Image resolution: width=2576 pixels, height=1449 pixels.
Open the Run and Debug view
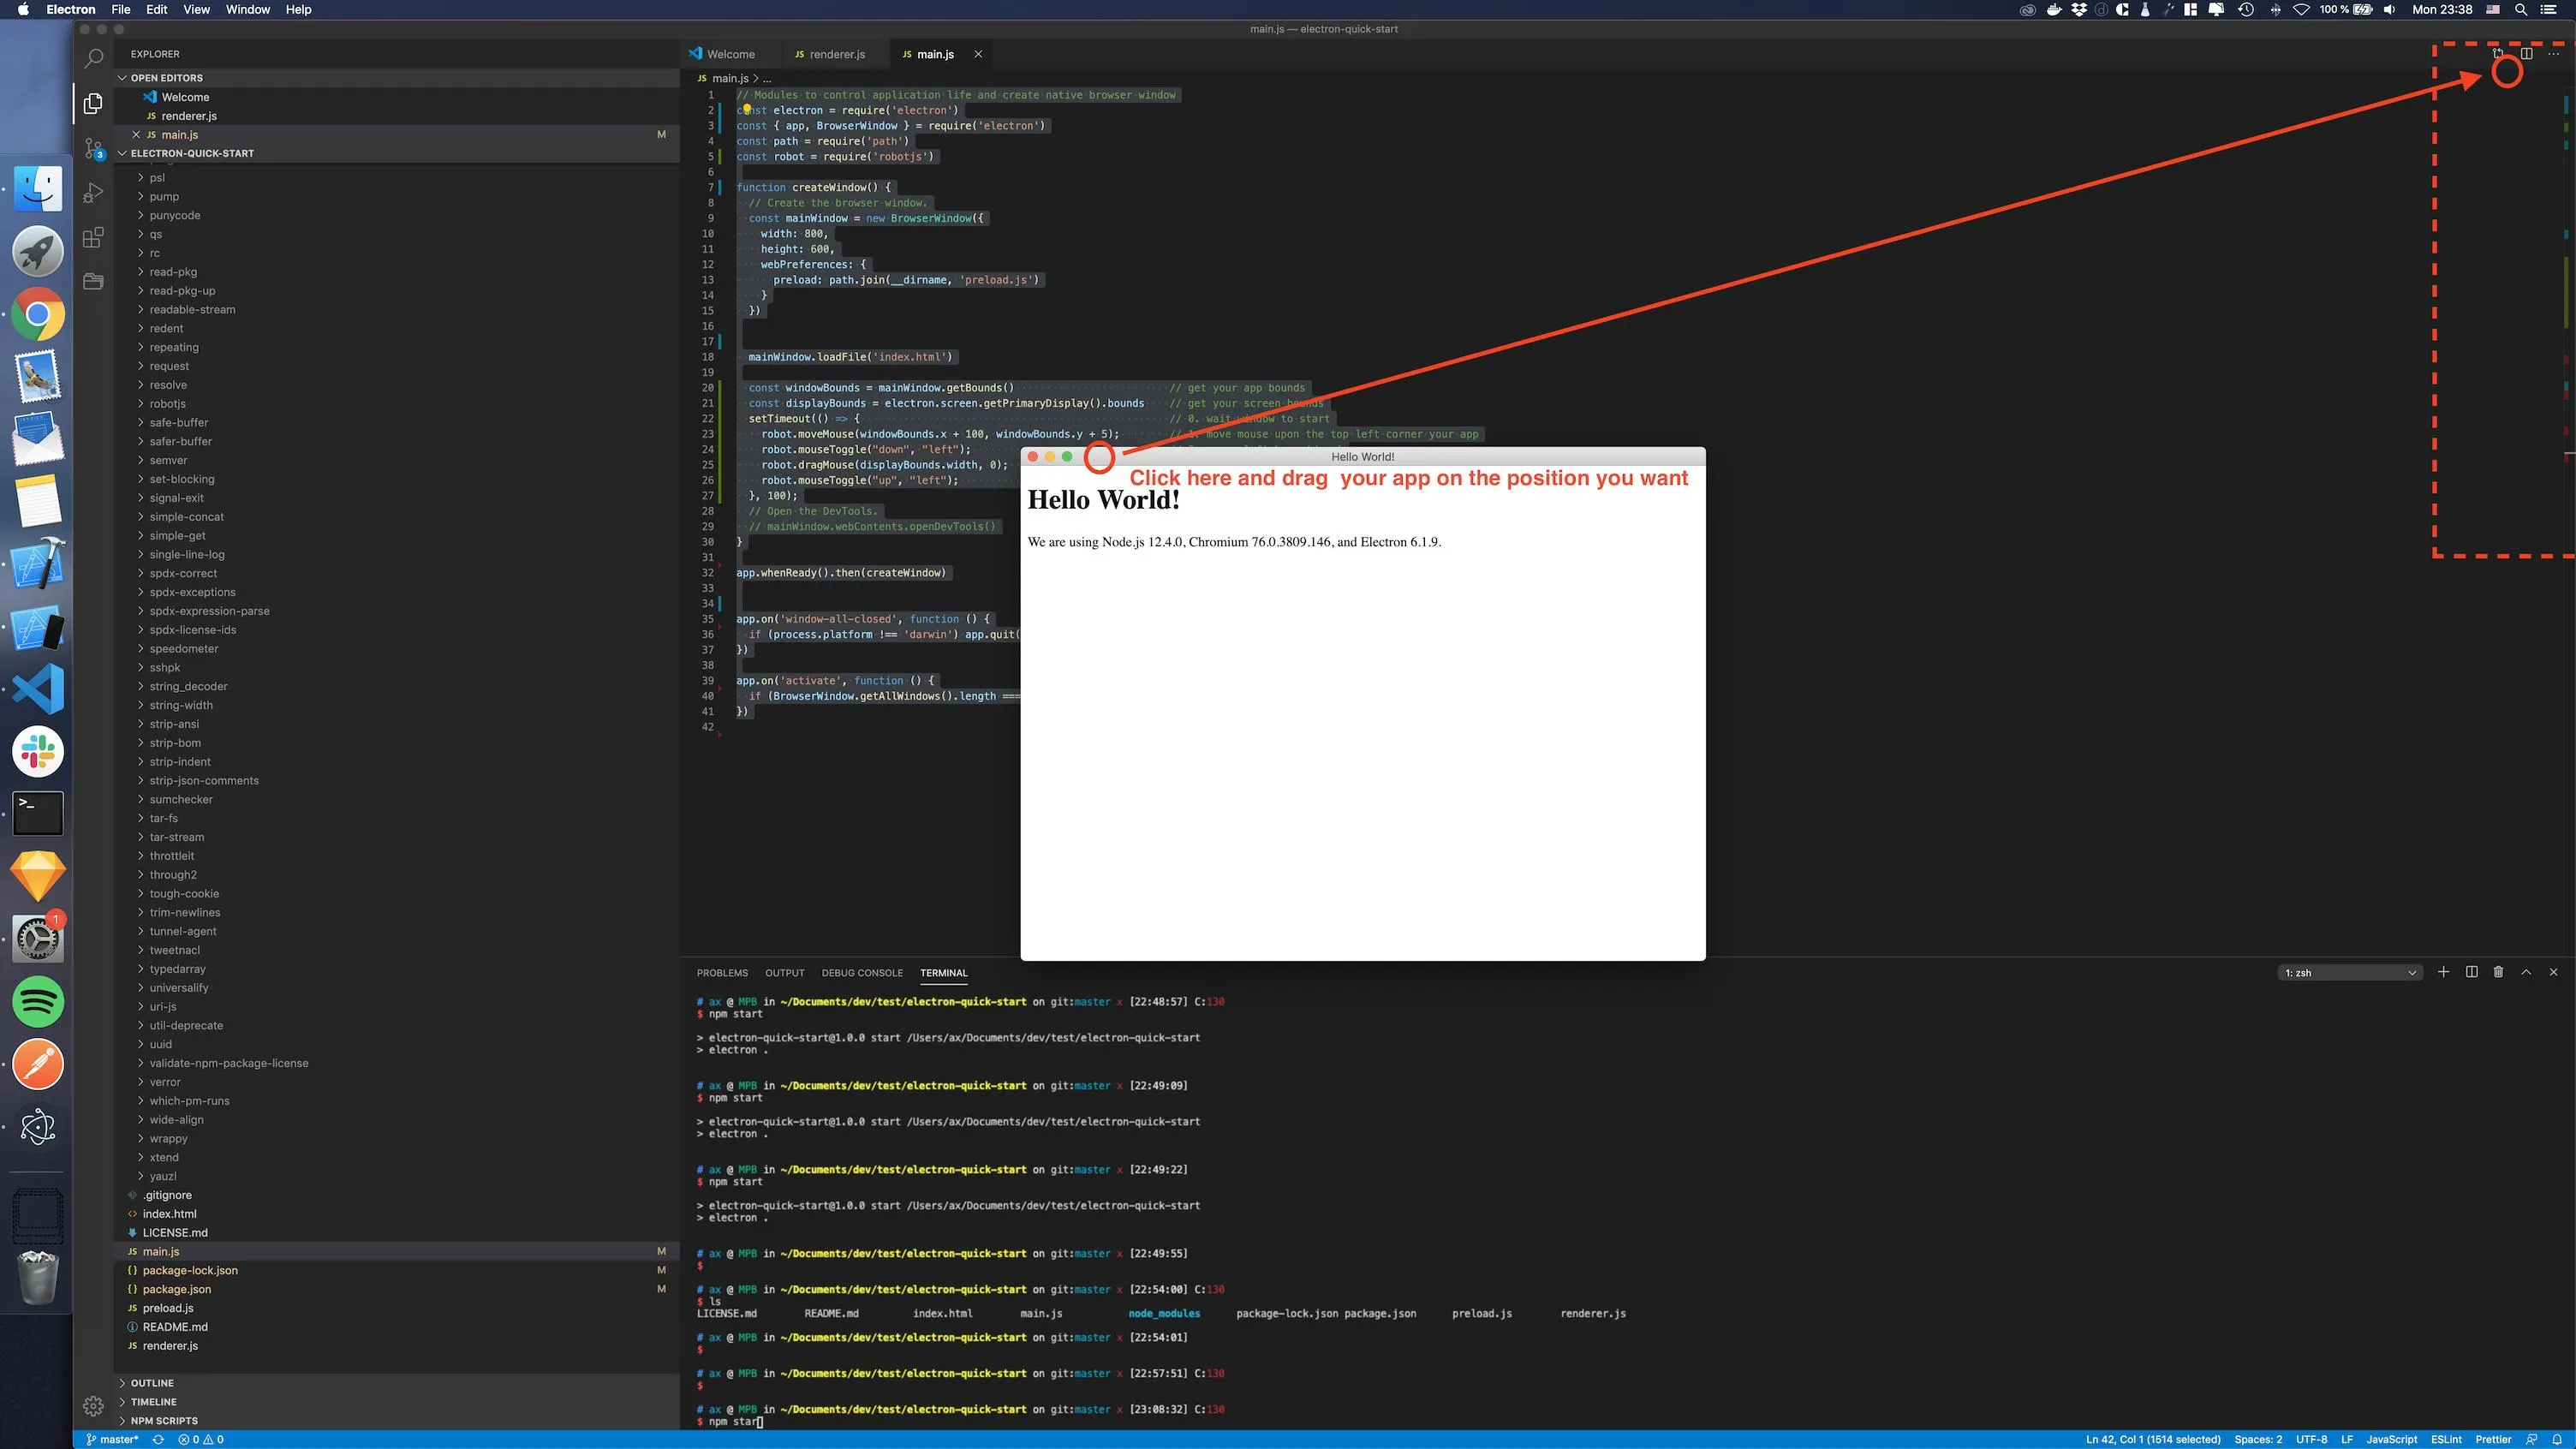(93, 193)
